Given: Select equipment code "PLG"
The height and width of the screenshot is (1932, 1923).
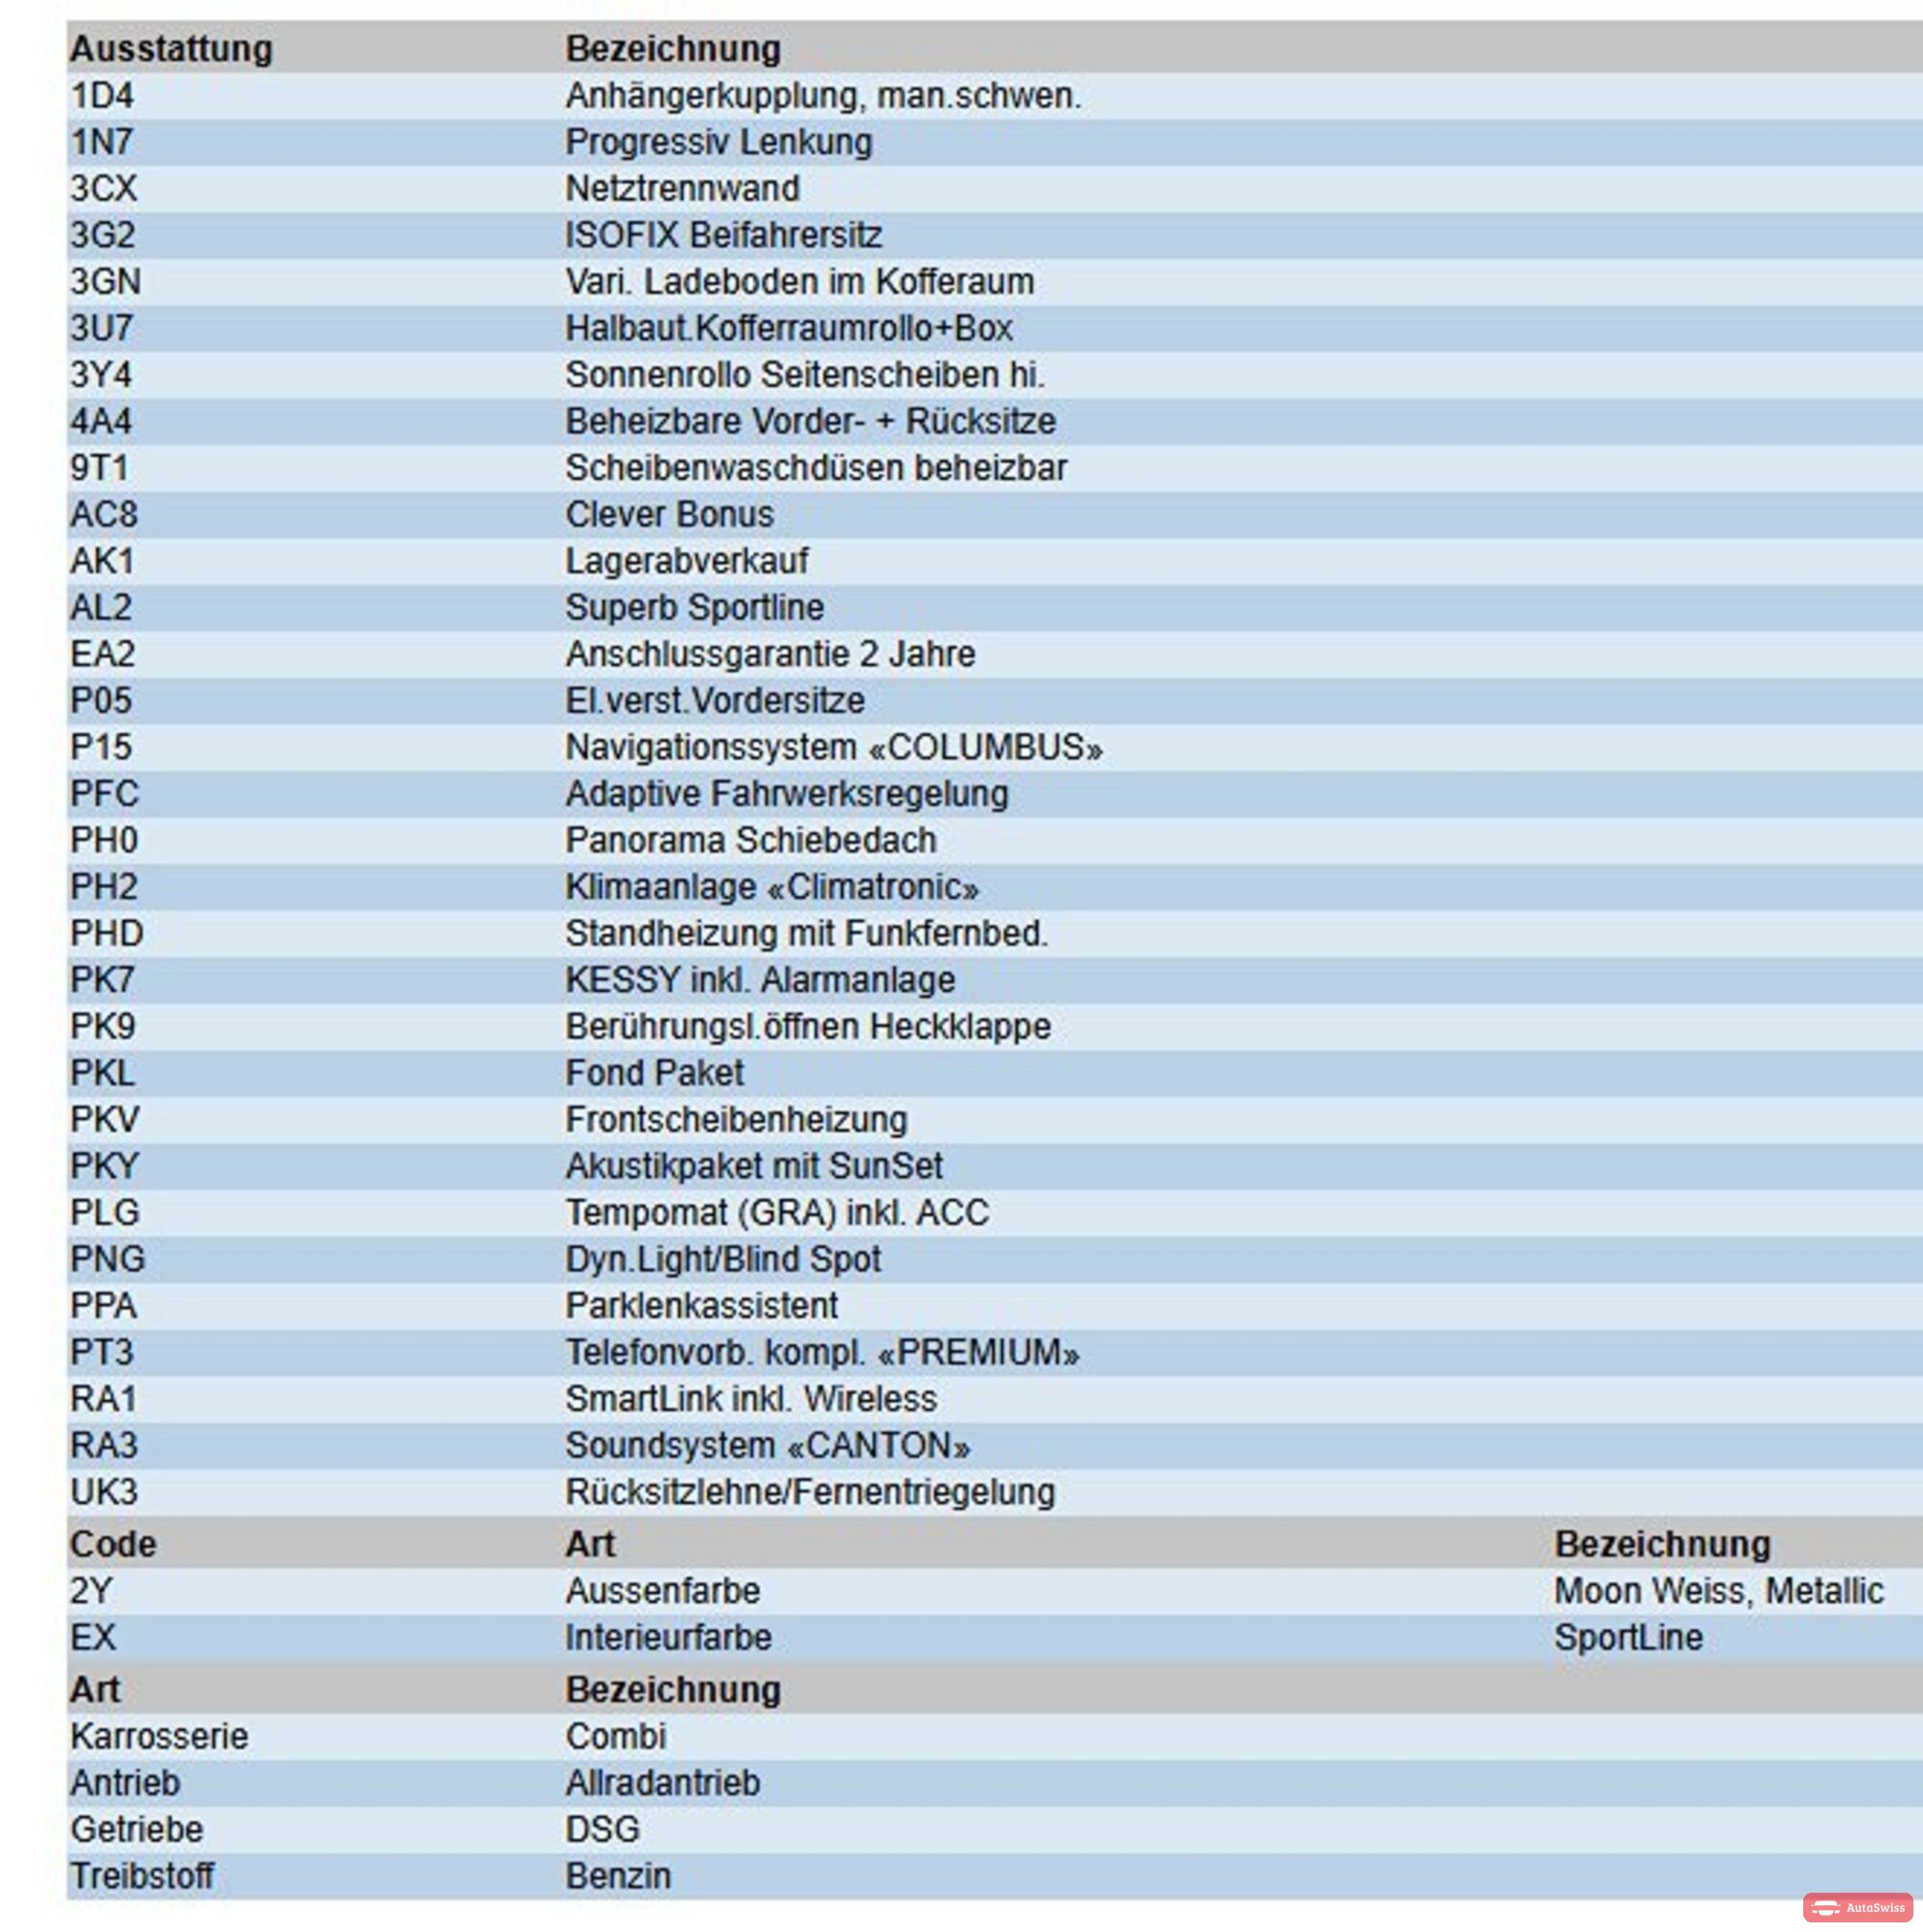Looking at the screenshot, I should [104, 1212].
